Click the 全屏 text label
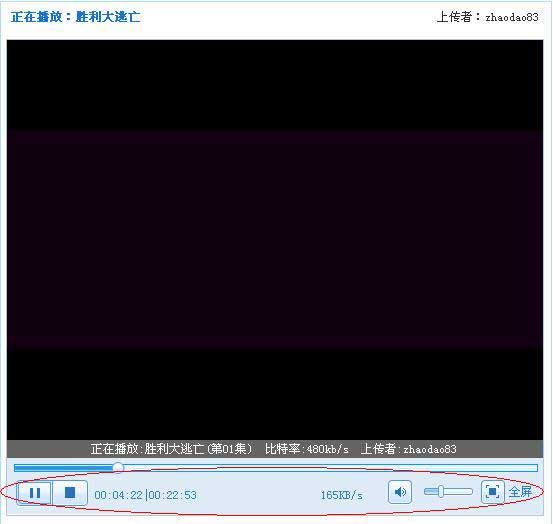 pos(520,492)
